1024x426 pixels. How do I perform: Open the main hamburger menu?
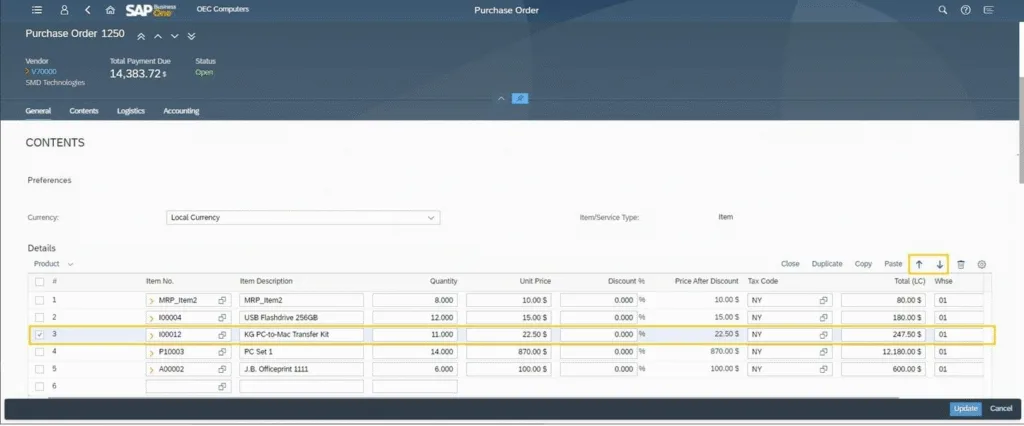pyautogui.click(x=37, y=10)
